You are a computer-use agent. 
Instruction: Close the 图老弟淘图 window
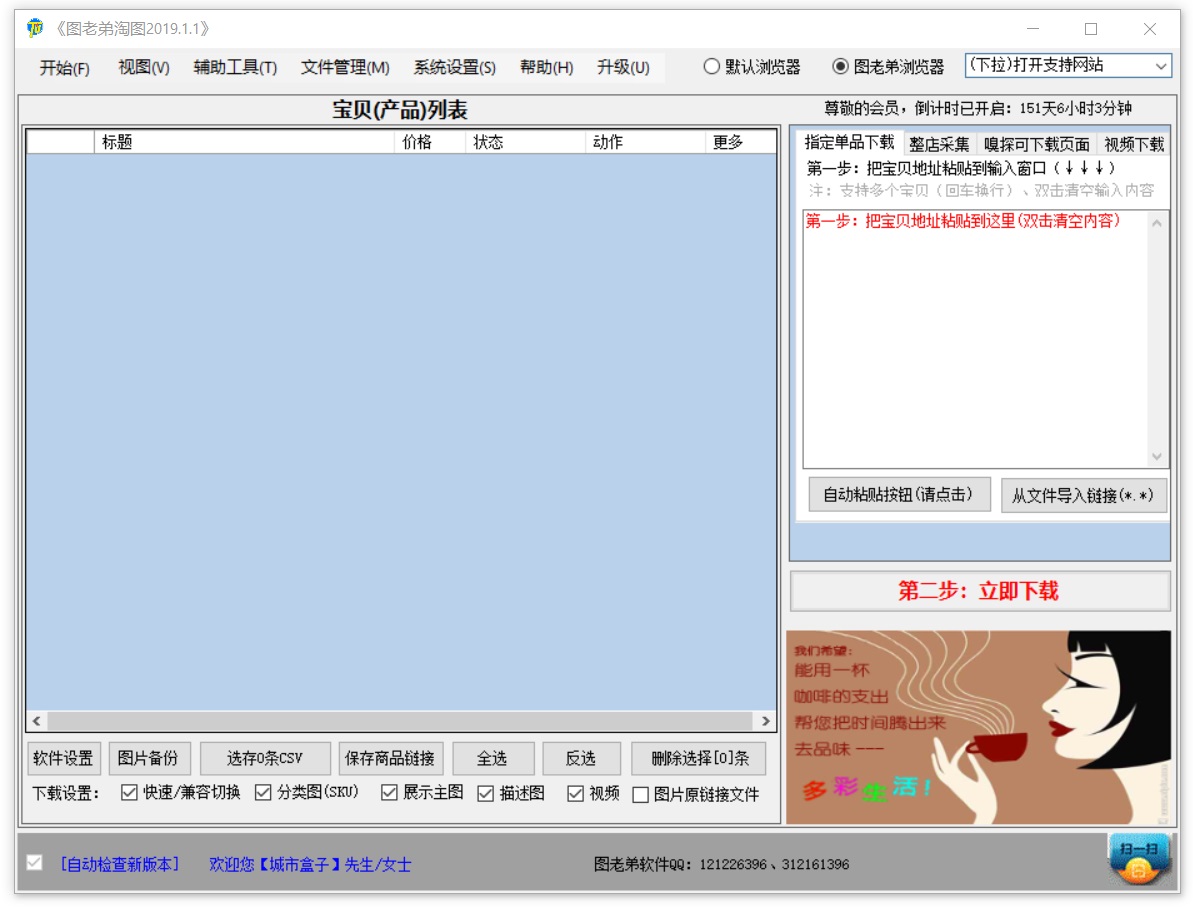(1150, 29)
